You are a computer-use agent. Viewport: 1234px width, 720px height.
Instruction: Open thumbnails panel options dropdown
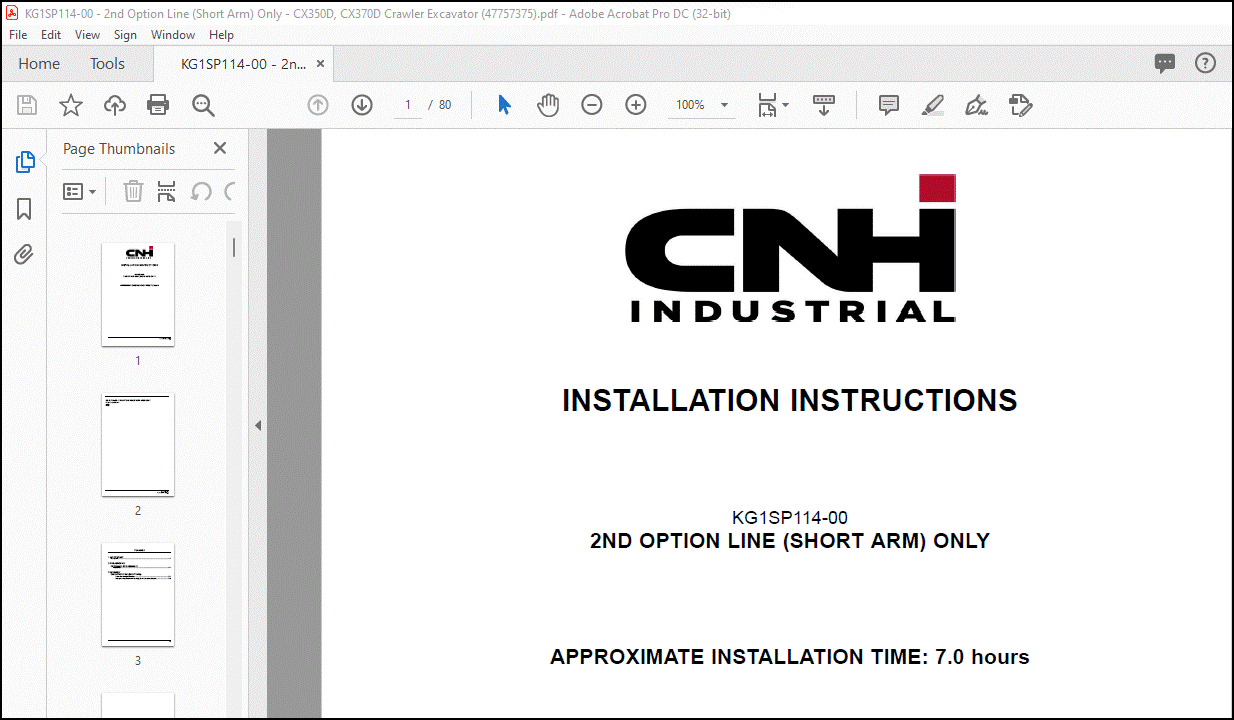coord(80,191)
